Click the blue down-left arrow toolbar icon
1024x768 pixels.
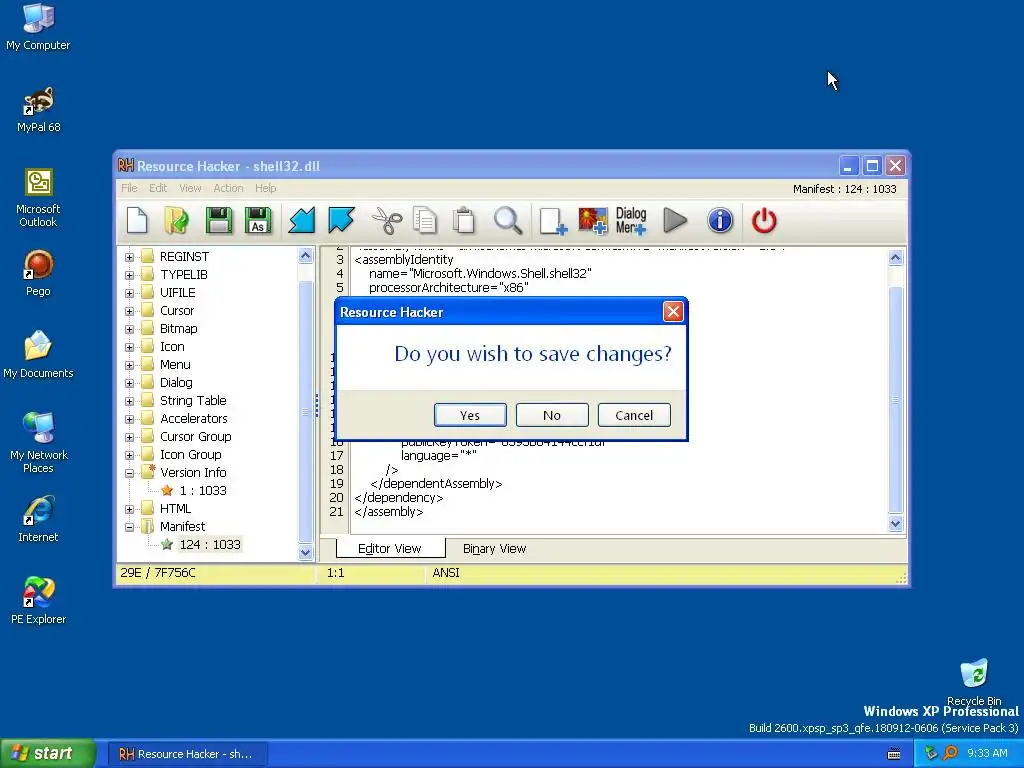[x=302, y=220]
